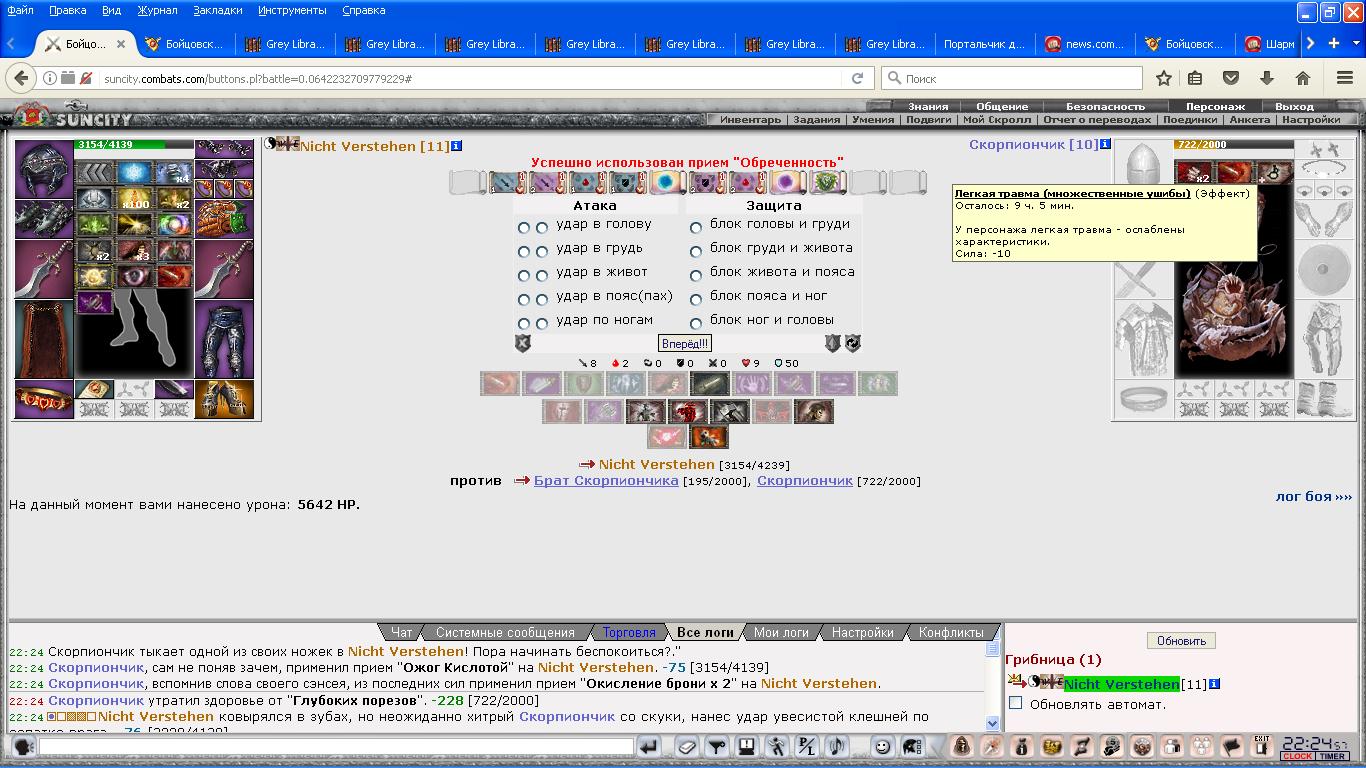
Task: Open a new browser tab with plus
Action: coord(1333,43)
